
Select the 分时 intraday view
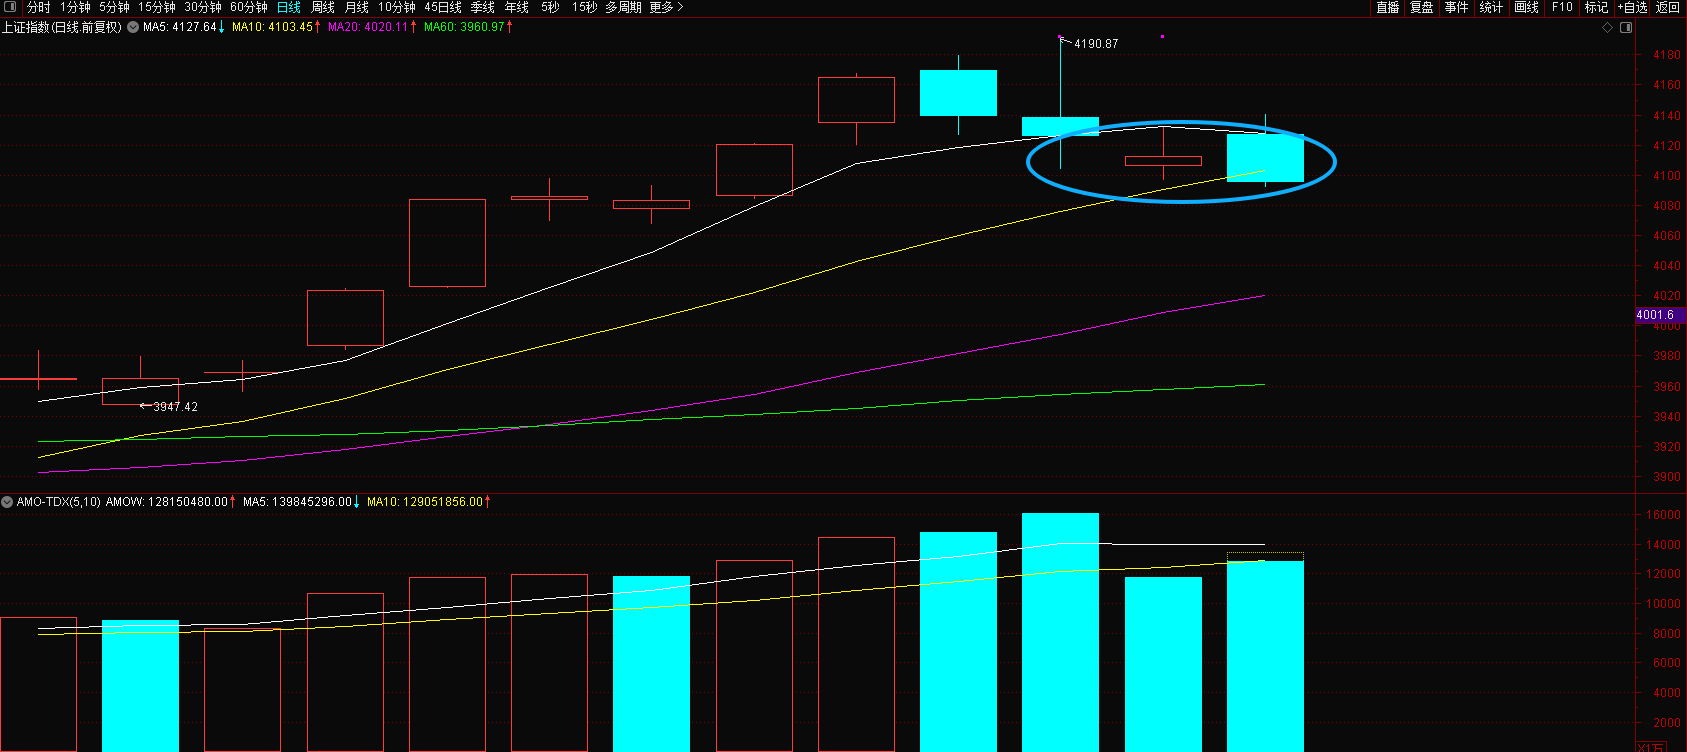point(38,7)
